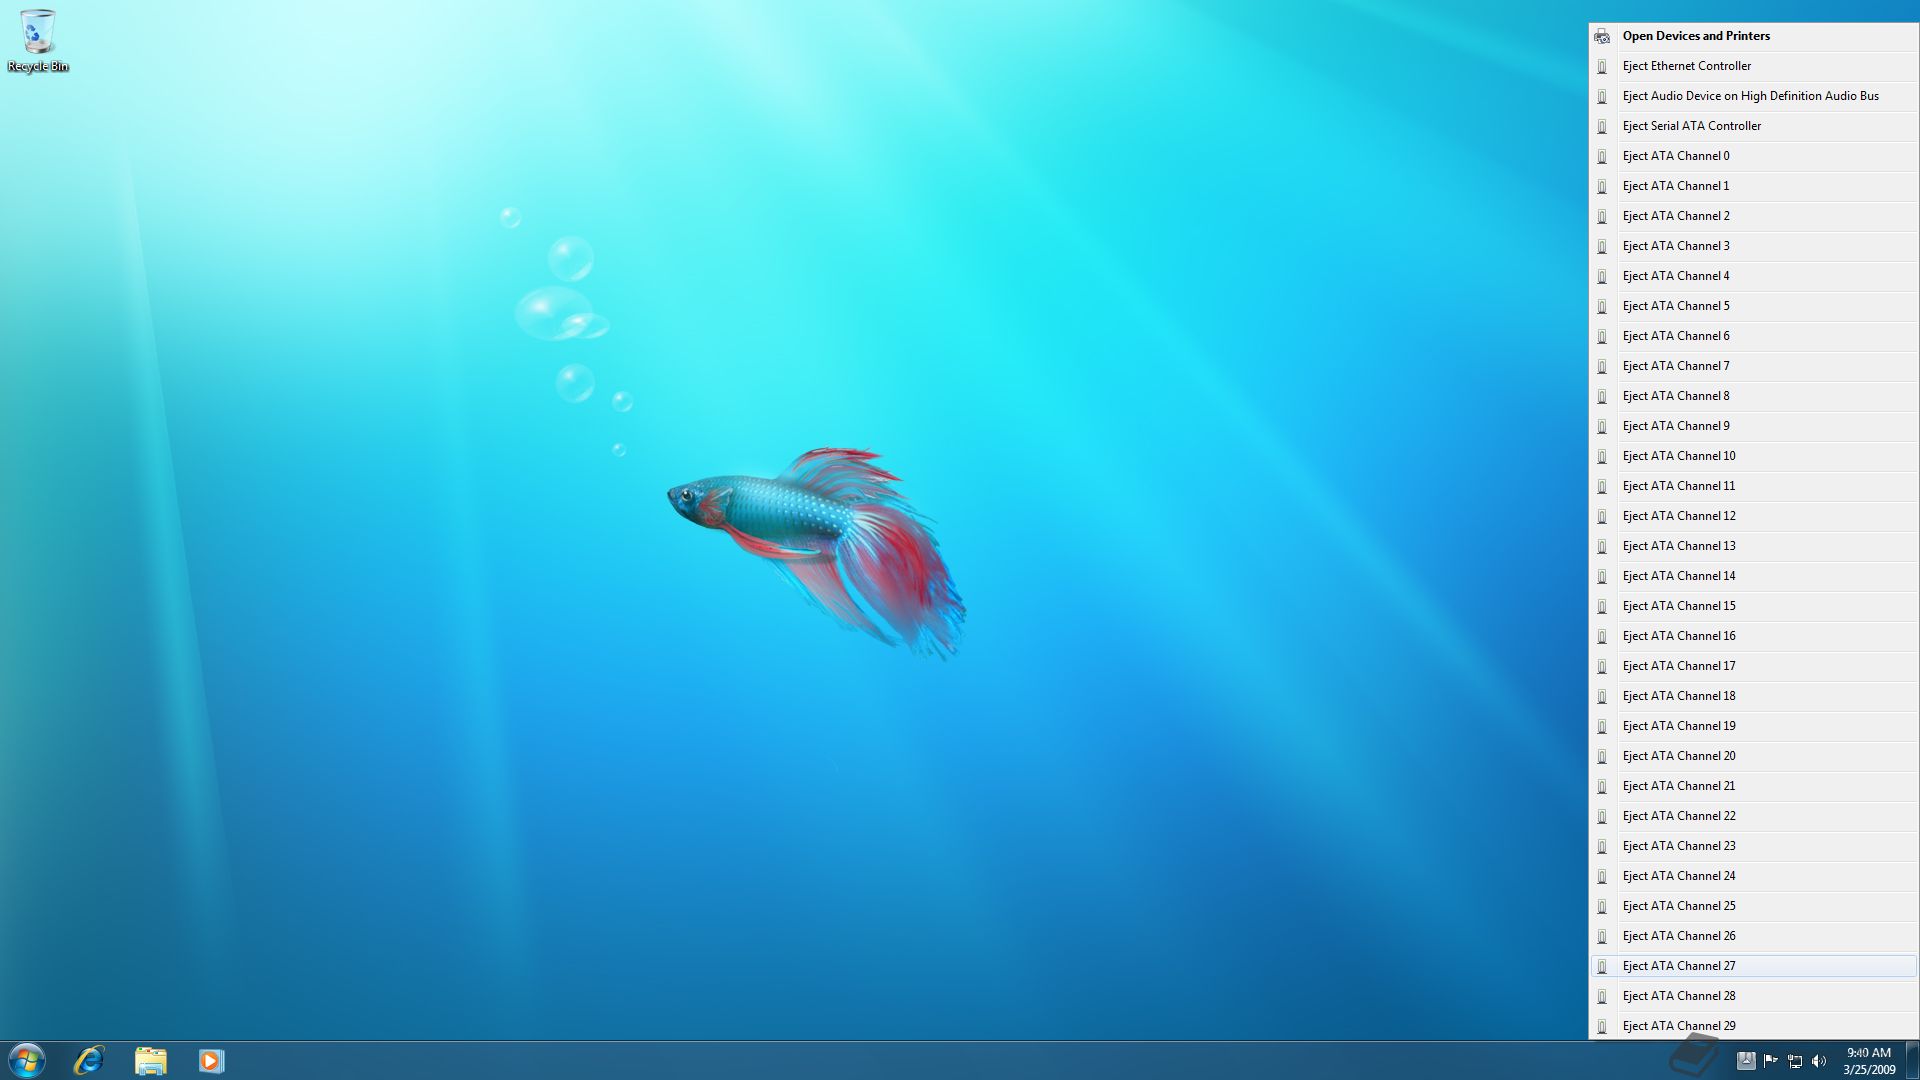
Task: Open Windows Explorer from the taskbar
Action: (151, 1060)
